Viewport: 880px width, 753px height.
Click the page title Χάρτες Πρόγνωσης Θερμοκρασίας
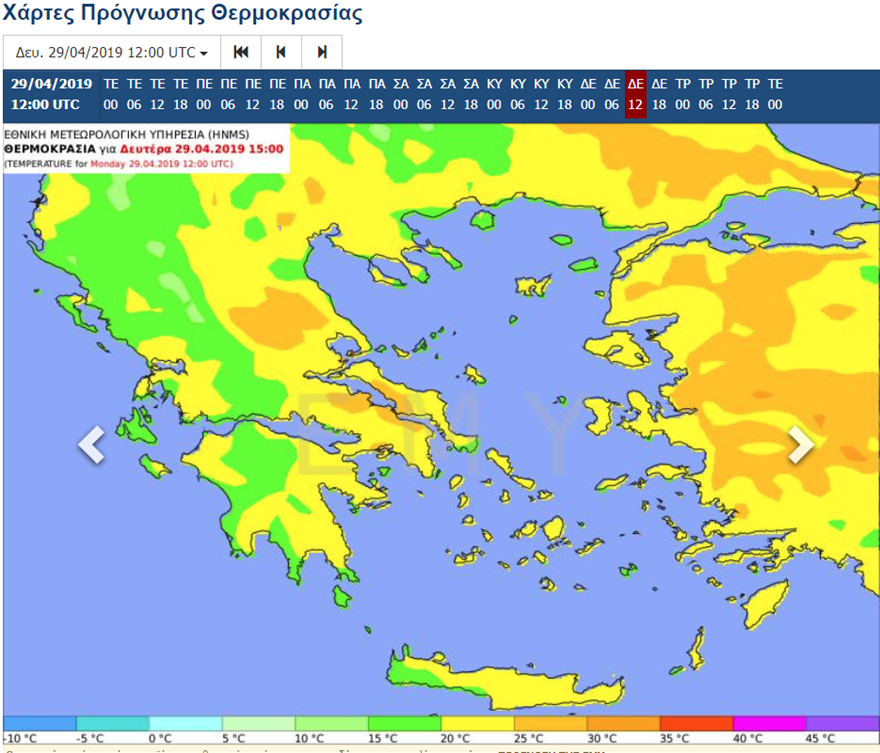tap(184, 14)
